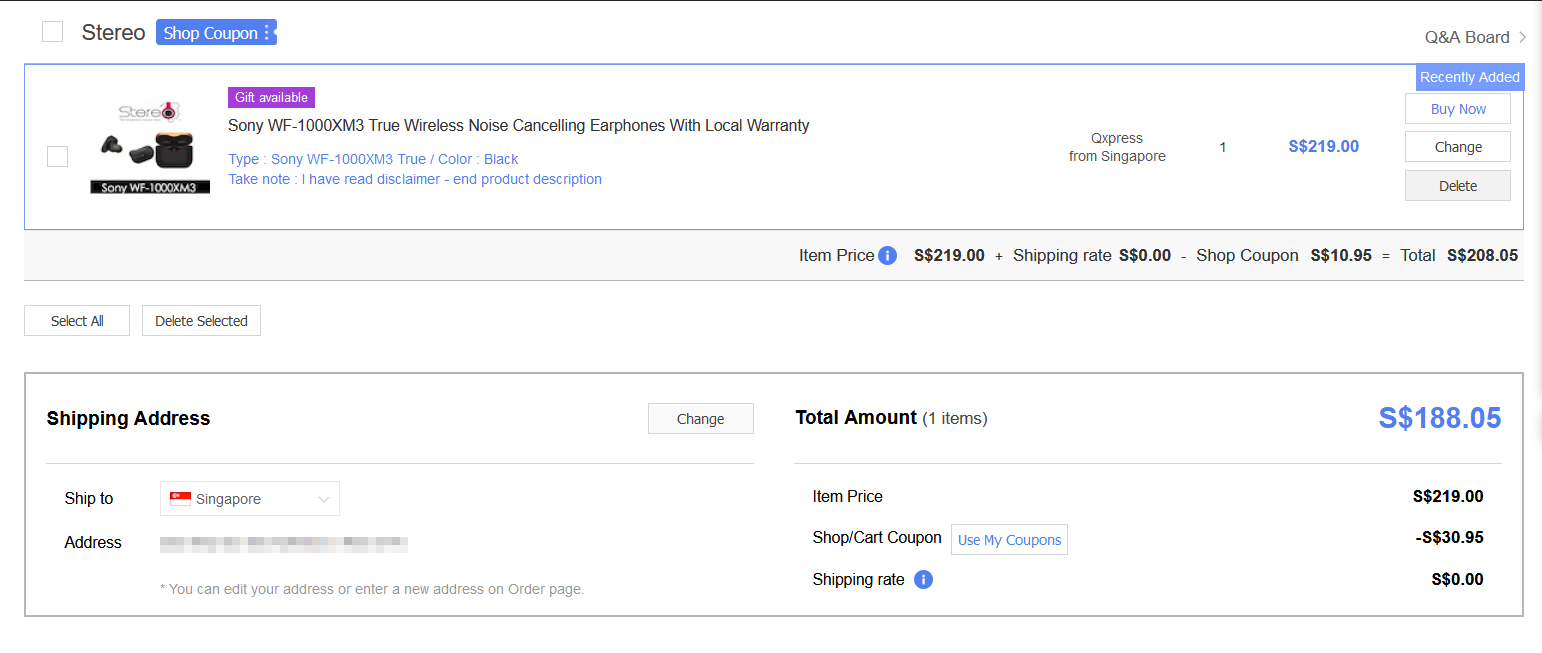Screen dimensions: 1542x653
Task: Click the type and color option text
Action: tap(373, 159)
